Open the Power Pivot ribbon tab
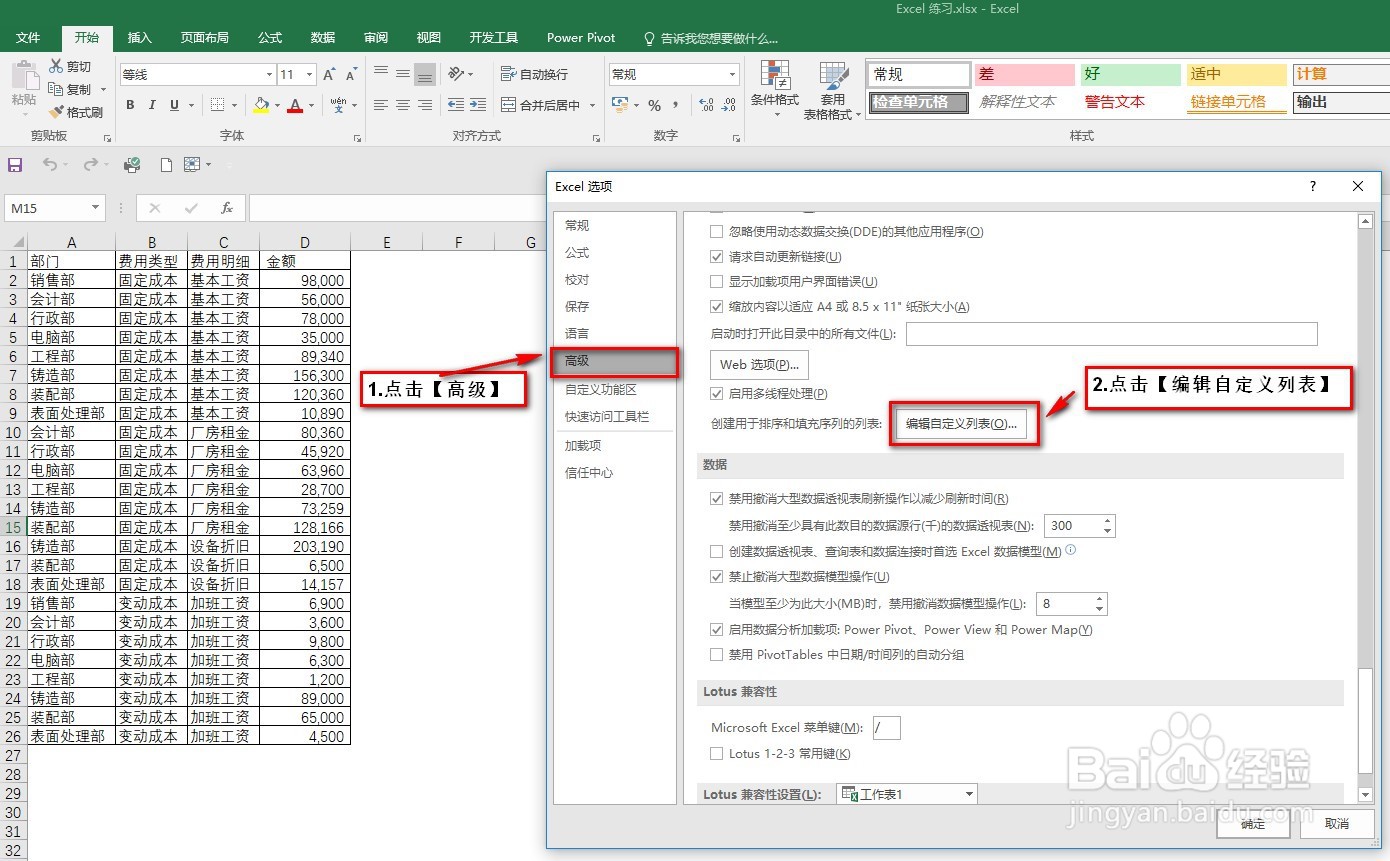 (x=581, y=38)
